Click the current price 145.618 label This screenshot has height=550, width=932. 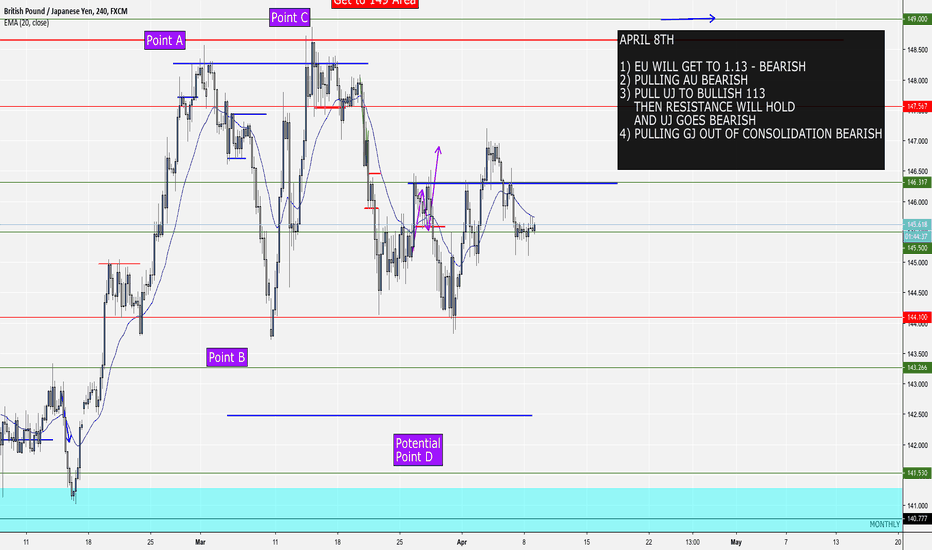pyautogui.click(x=917, y=225)
